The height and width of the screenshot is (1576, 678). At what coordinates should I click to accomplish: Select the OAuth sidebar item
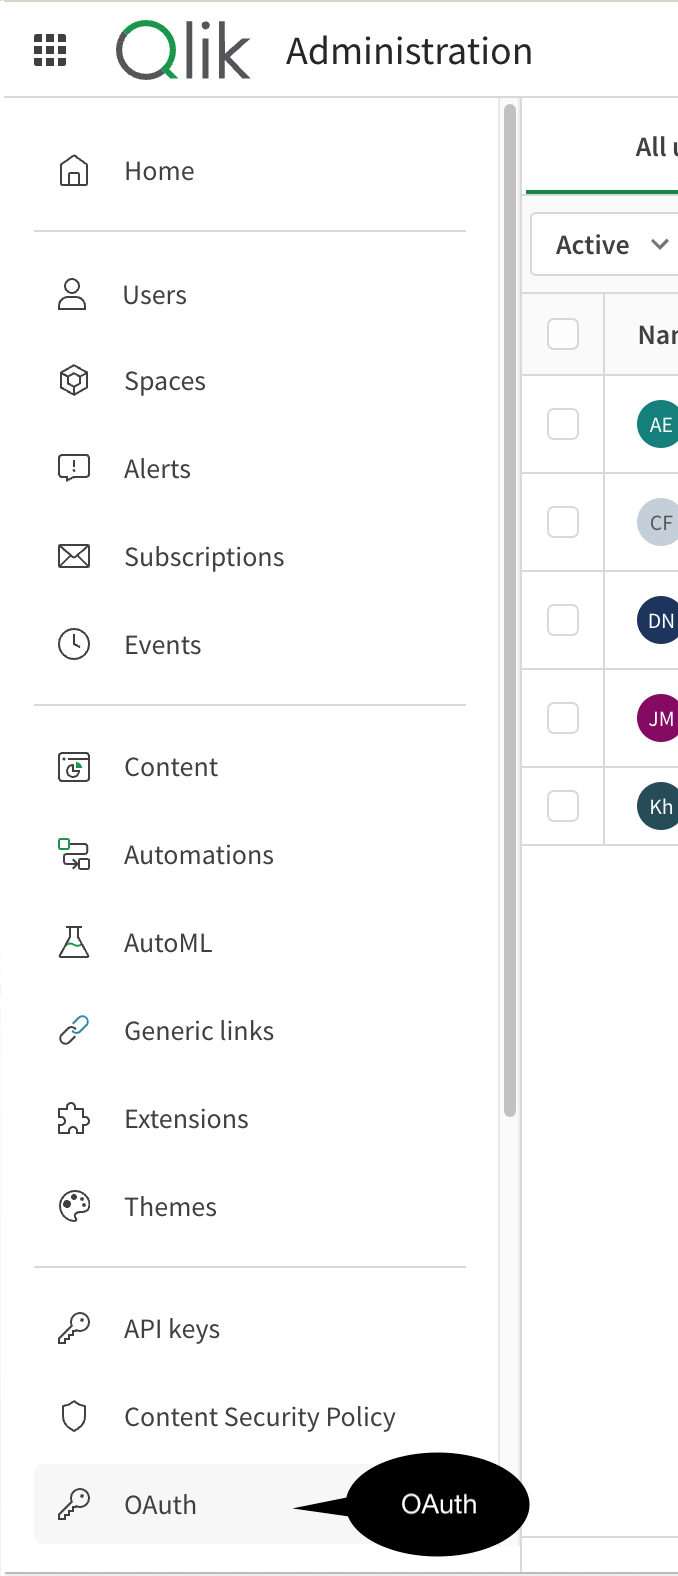250,1505
